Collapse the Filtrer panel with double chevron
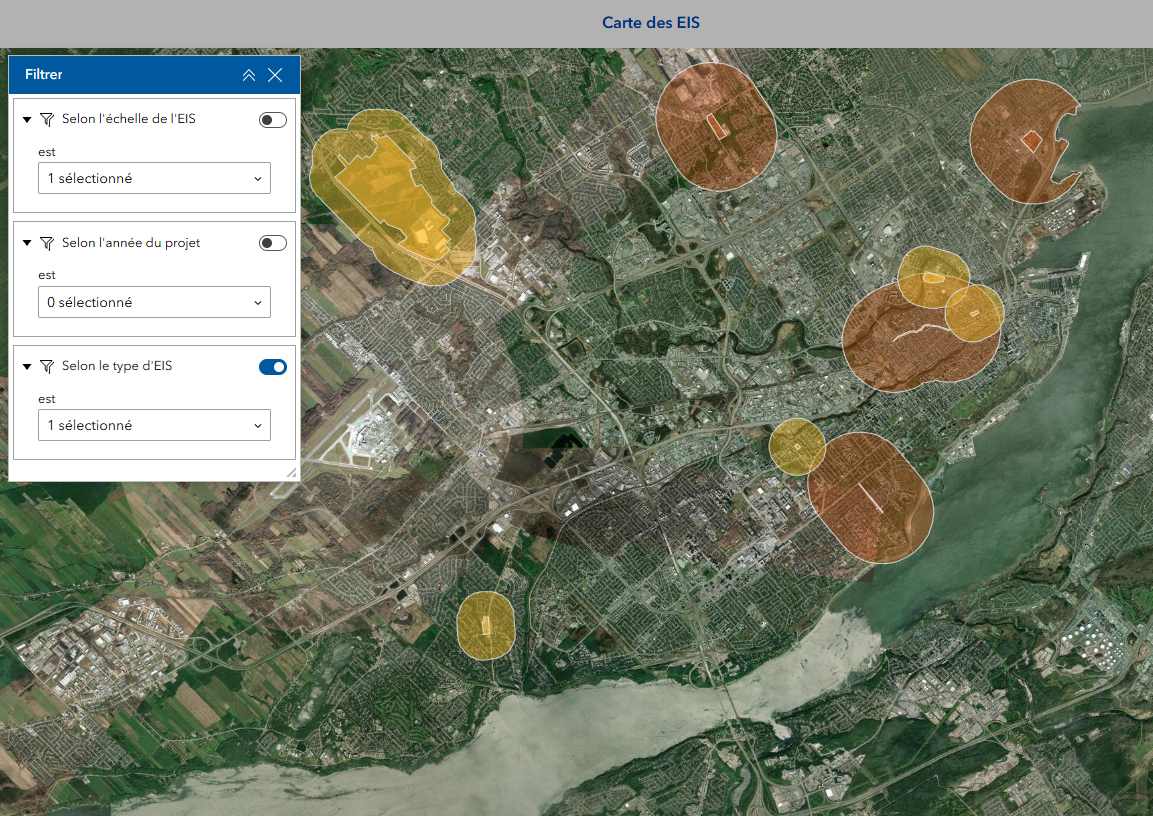The image size is (1153, 816). 249,75
